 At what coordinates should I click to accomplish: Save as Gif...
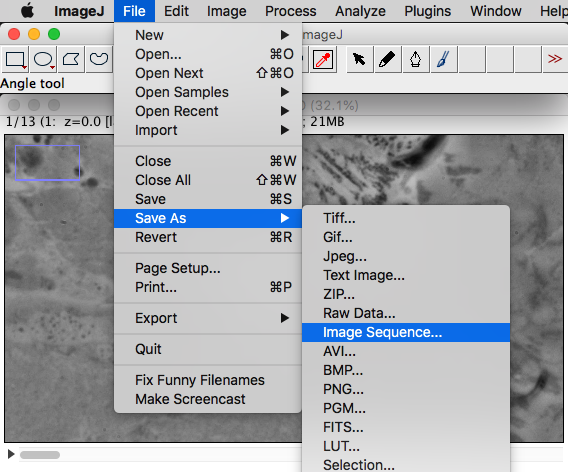coord(406,237)
